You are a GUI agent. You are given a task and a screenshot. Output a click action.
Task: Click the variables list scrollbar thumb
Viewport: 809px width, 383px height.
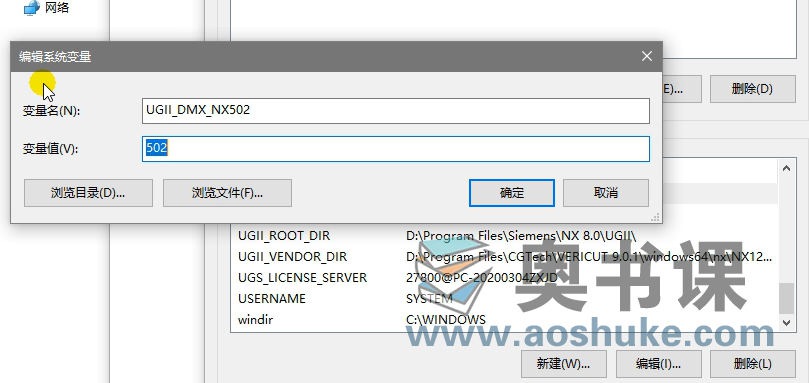786,298
